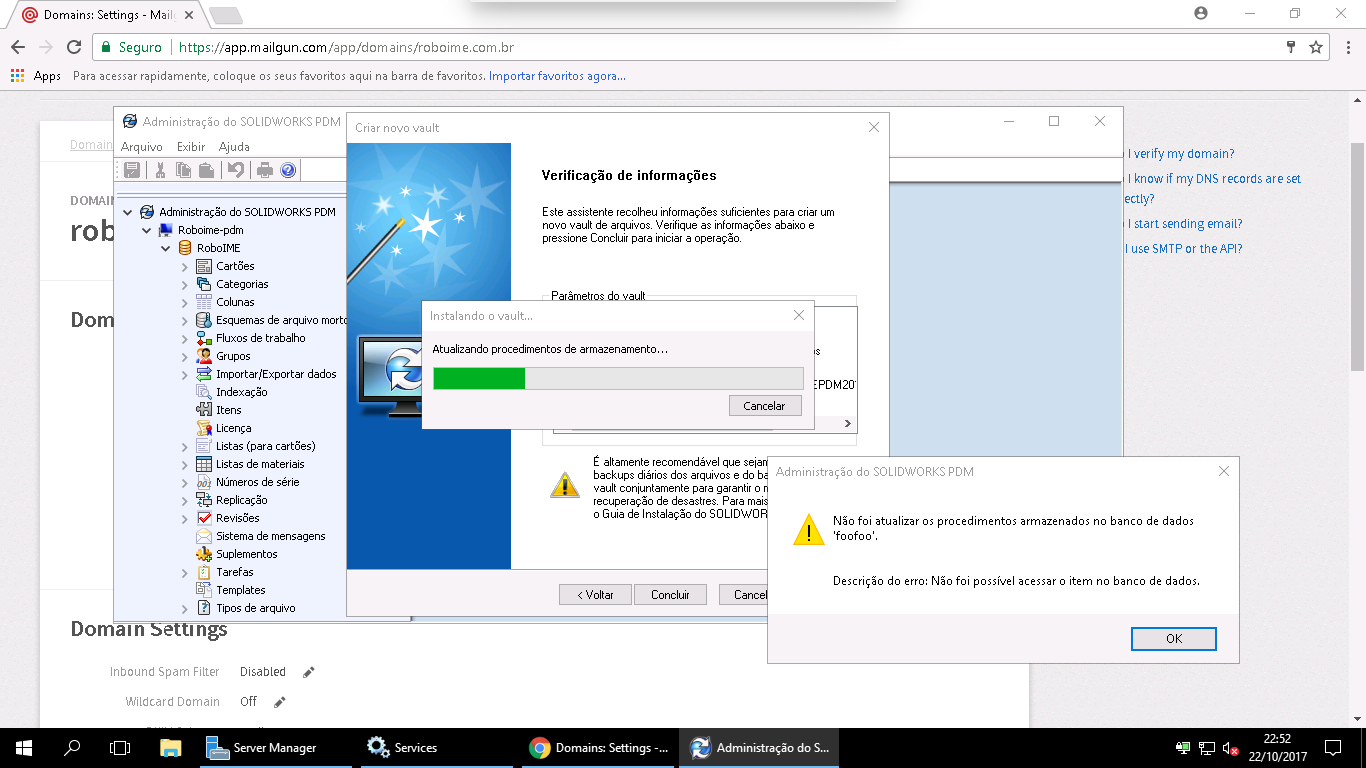This screenshot has width=1366, height=768.
Task: Select the Grupos users icon
Action: coord(204,356)
